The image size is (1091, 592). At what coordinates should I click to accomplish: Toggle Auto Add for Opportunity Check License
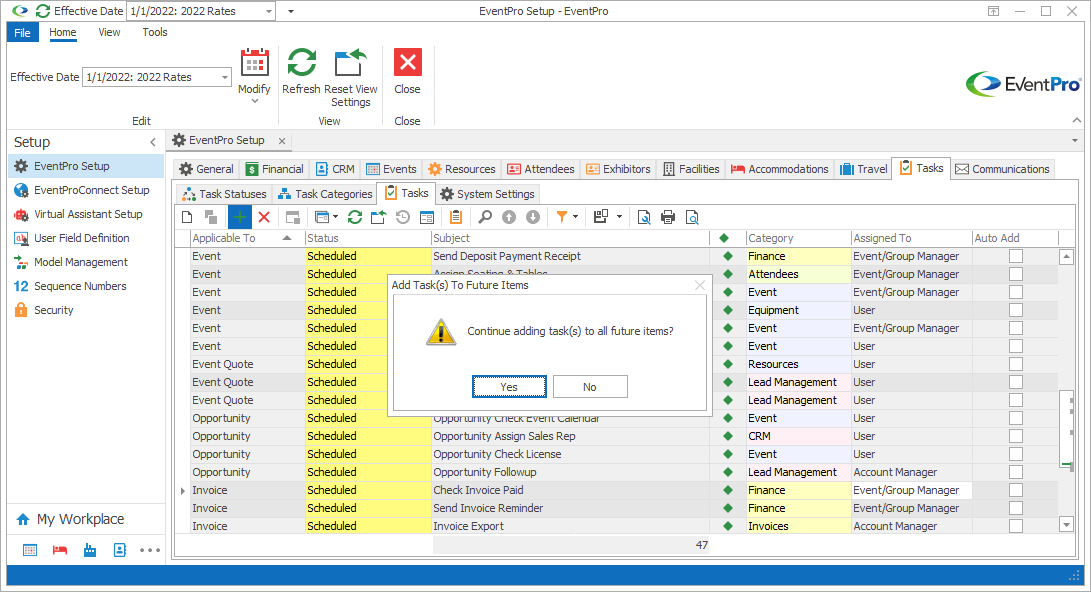point(1016,454)
